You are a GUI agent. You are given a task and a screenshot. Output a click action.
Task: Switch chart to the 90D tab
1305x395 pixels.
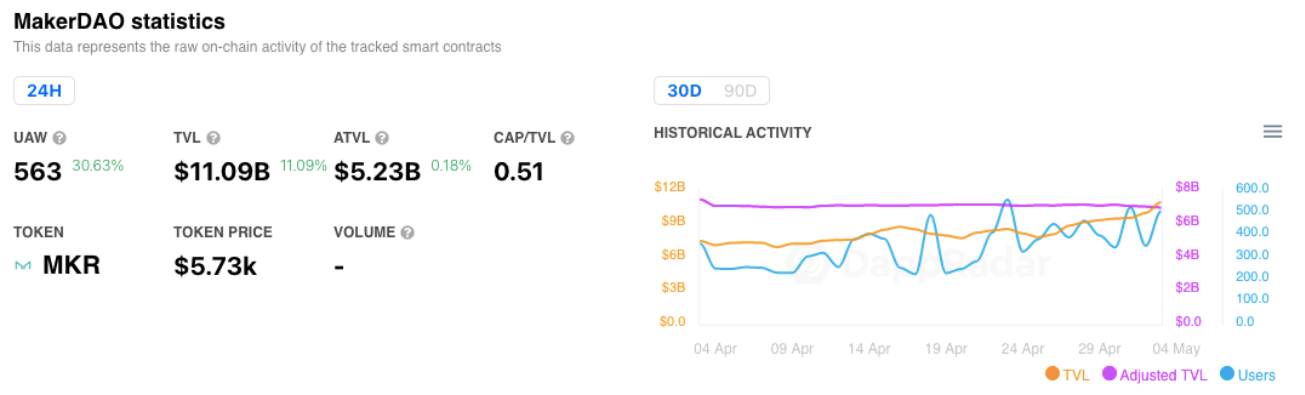pos(740,91)
